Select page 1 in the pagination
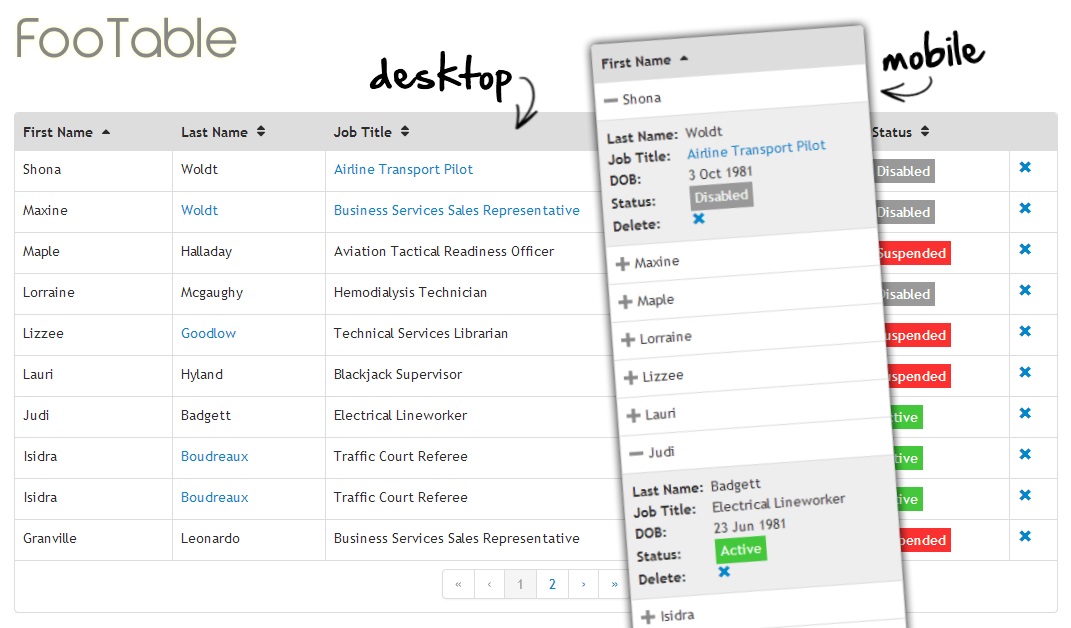 click(520, 584)
